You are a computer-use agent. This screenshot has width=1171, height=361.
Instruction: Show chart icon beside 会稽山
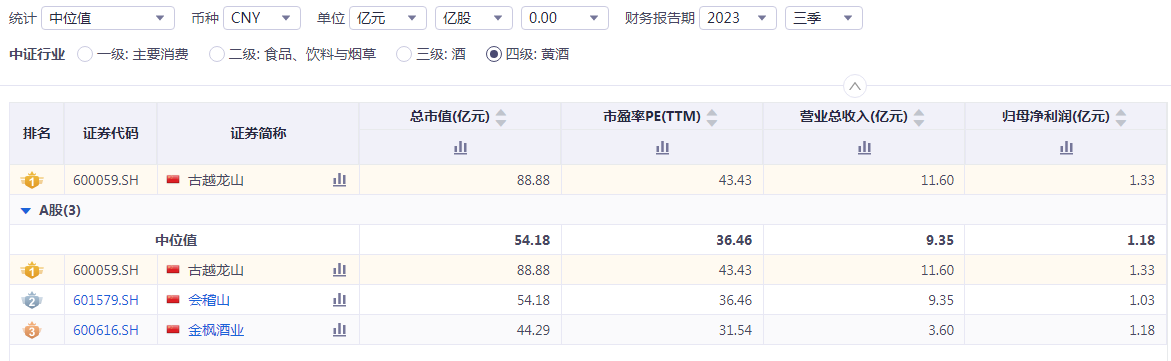pos(340,300)
